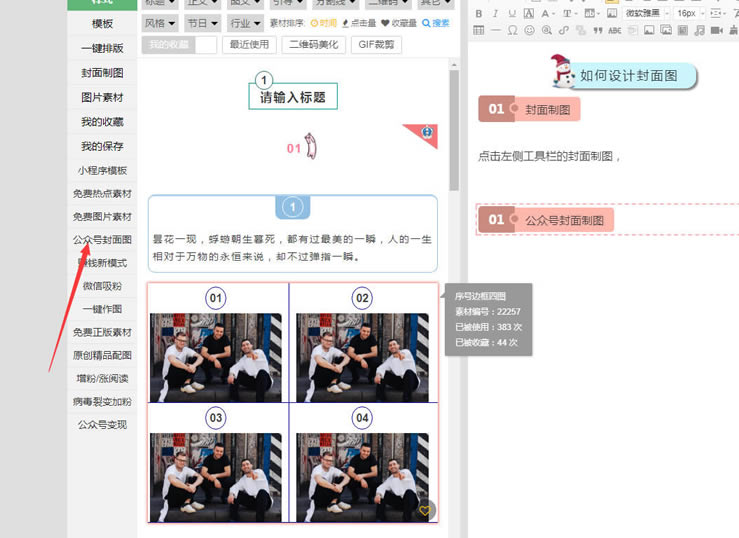Open the special characters Omega icon
The height and width of the screenshot is (538, 739).
512,31
